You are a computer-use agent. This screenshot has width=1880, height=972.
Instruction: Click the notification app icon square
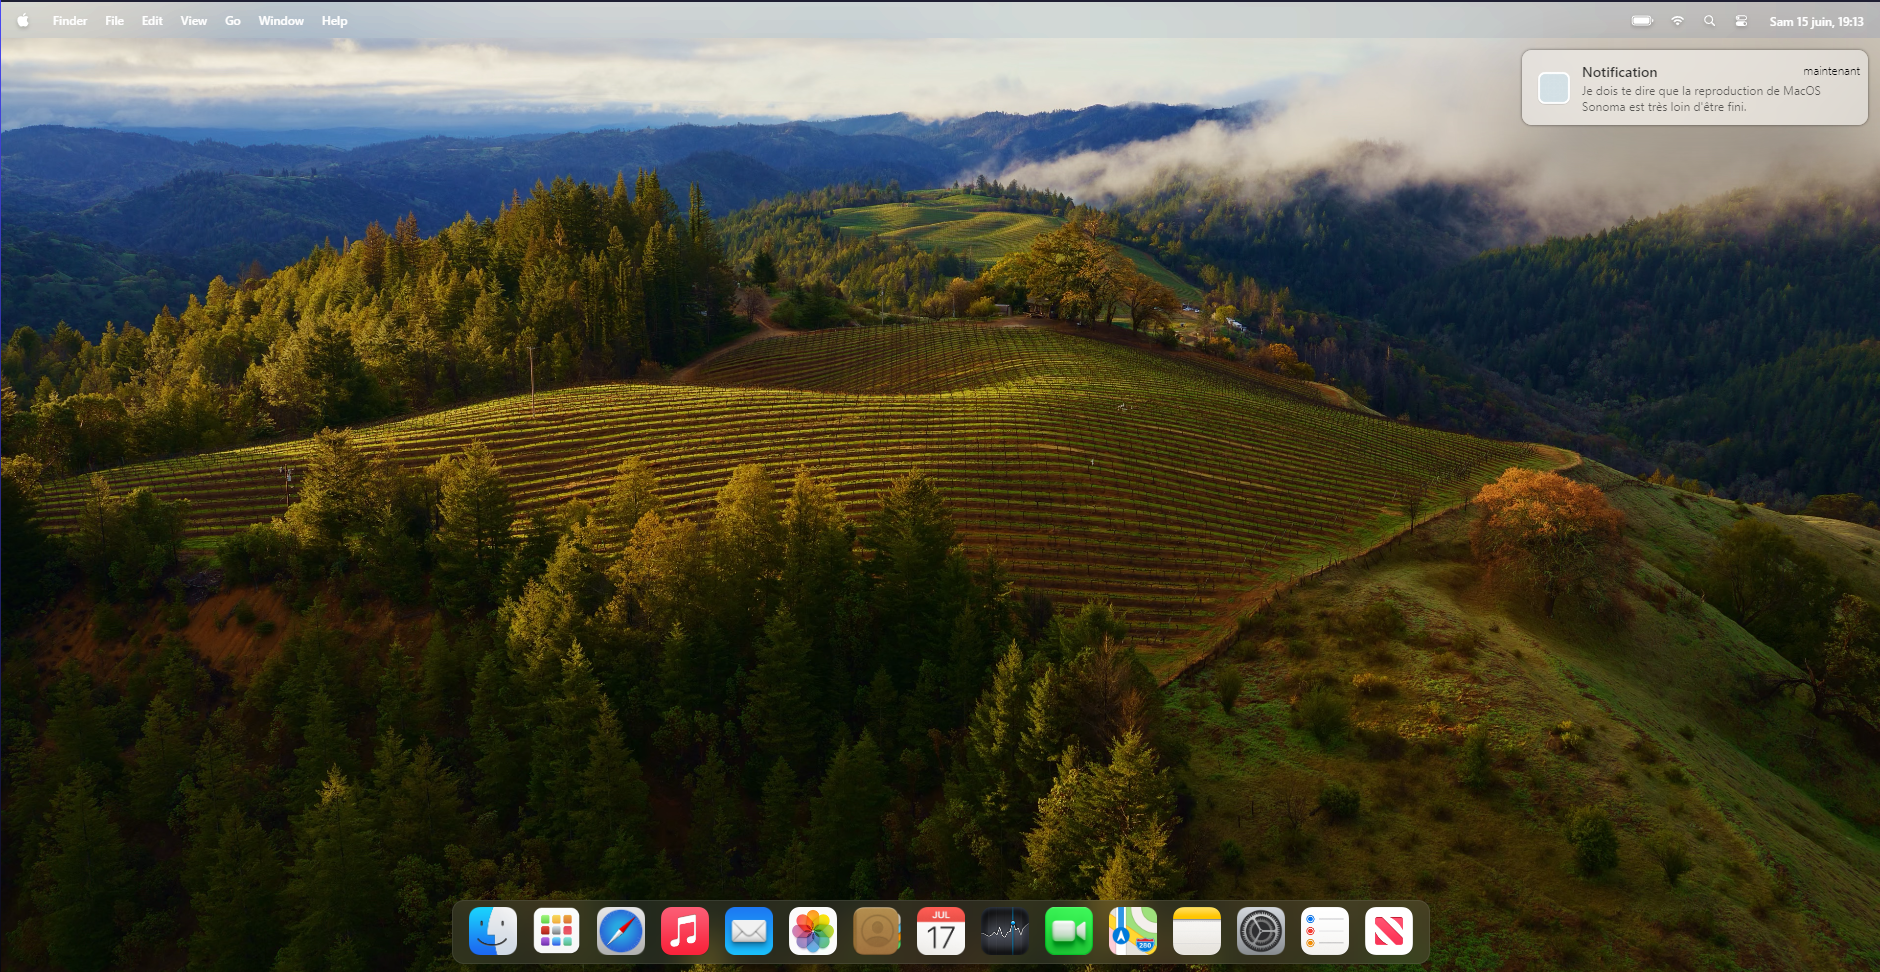(x=1553, y=88)
